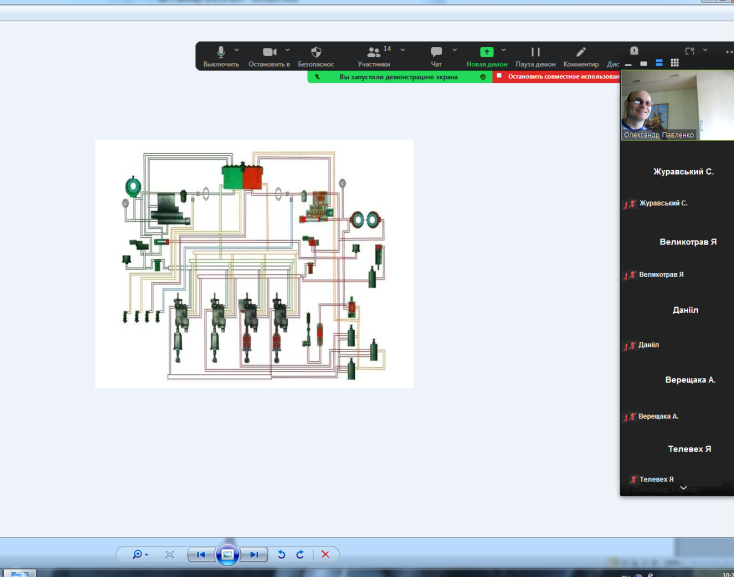
Task: Open the Безопасность shield icon
Action: click(x=316, y=56)
